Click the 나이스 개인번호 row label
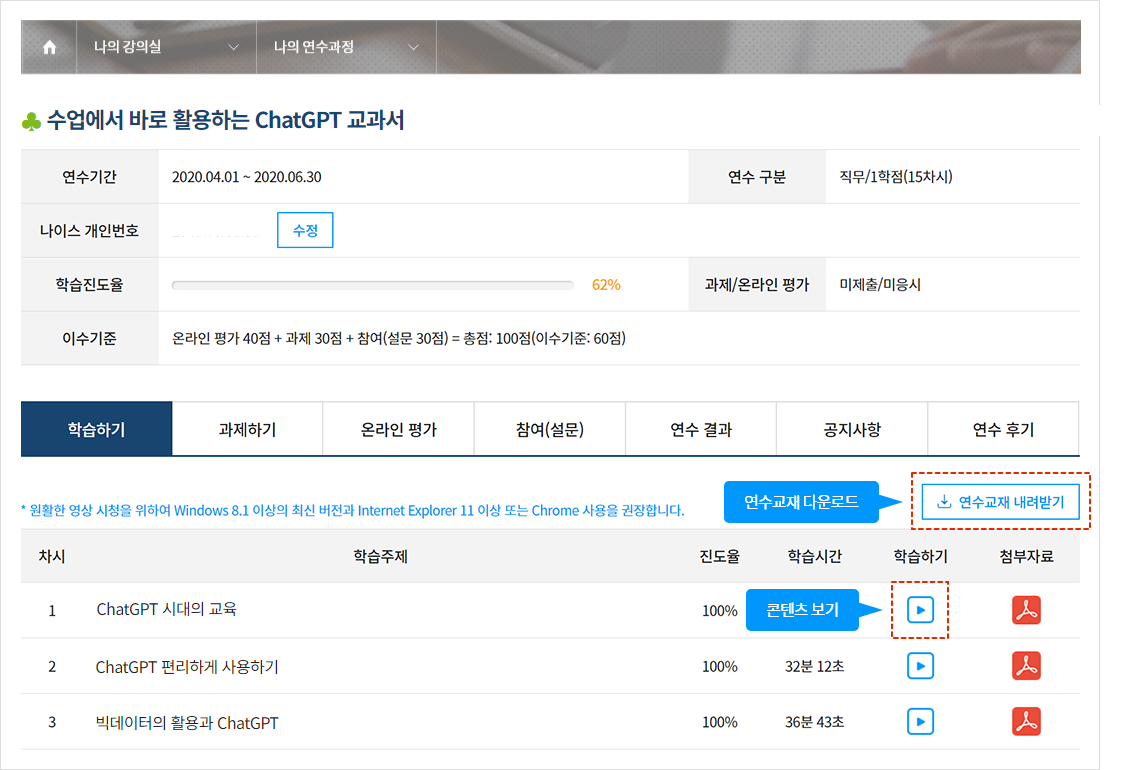Image resolution: width=1134 pixels, height=770 pixels. (x=89, y=231)
